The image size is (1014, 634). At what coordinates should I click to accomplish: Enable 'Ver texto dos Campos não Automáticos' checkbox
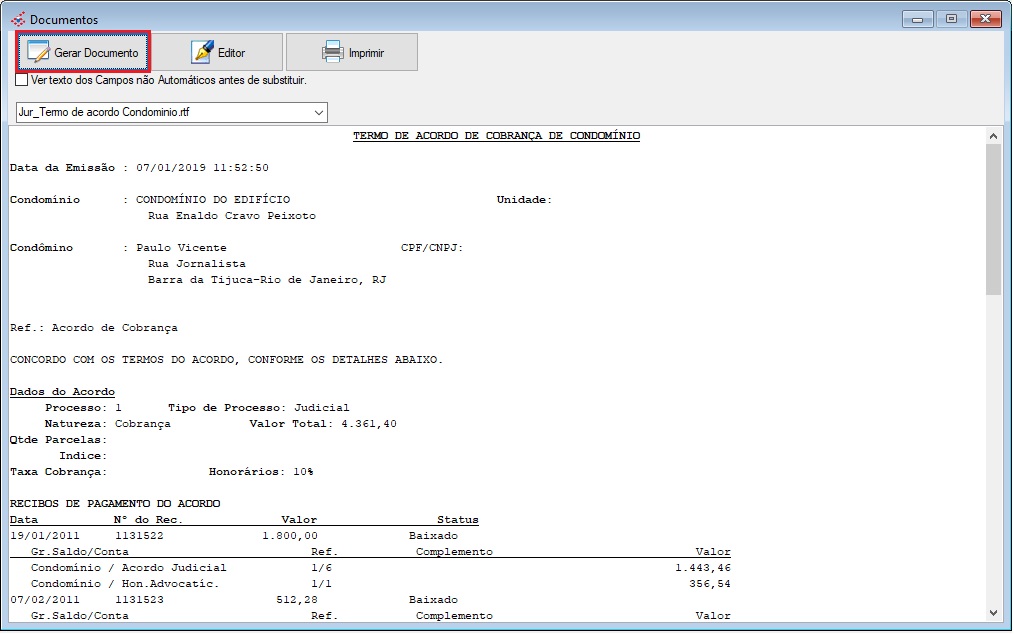pyautogui.click(x=22, y=80)
